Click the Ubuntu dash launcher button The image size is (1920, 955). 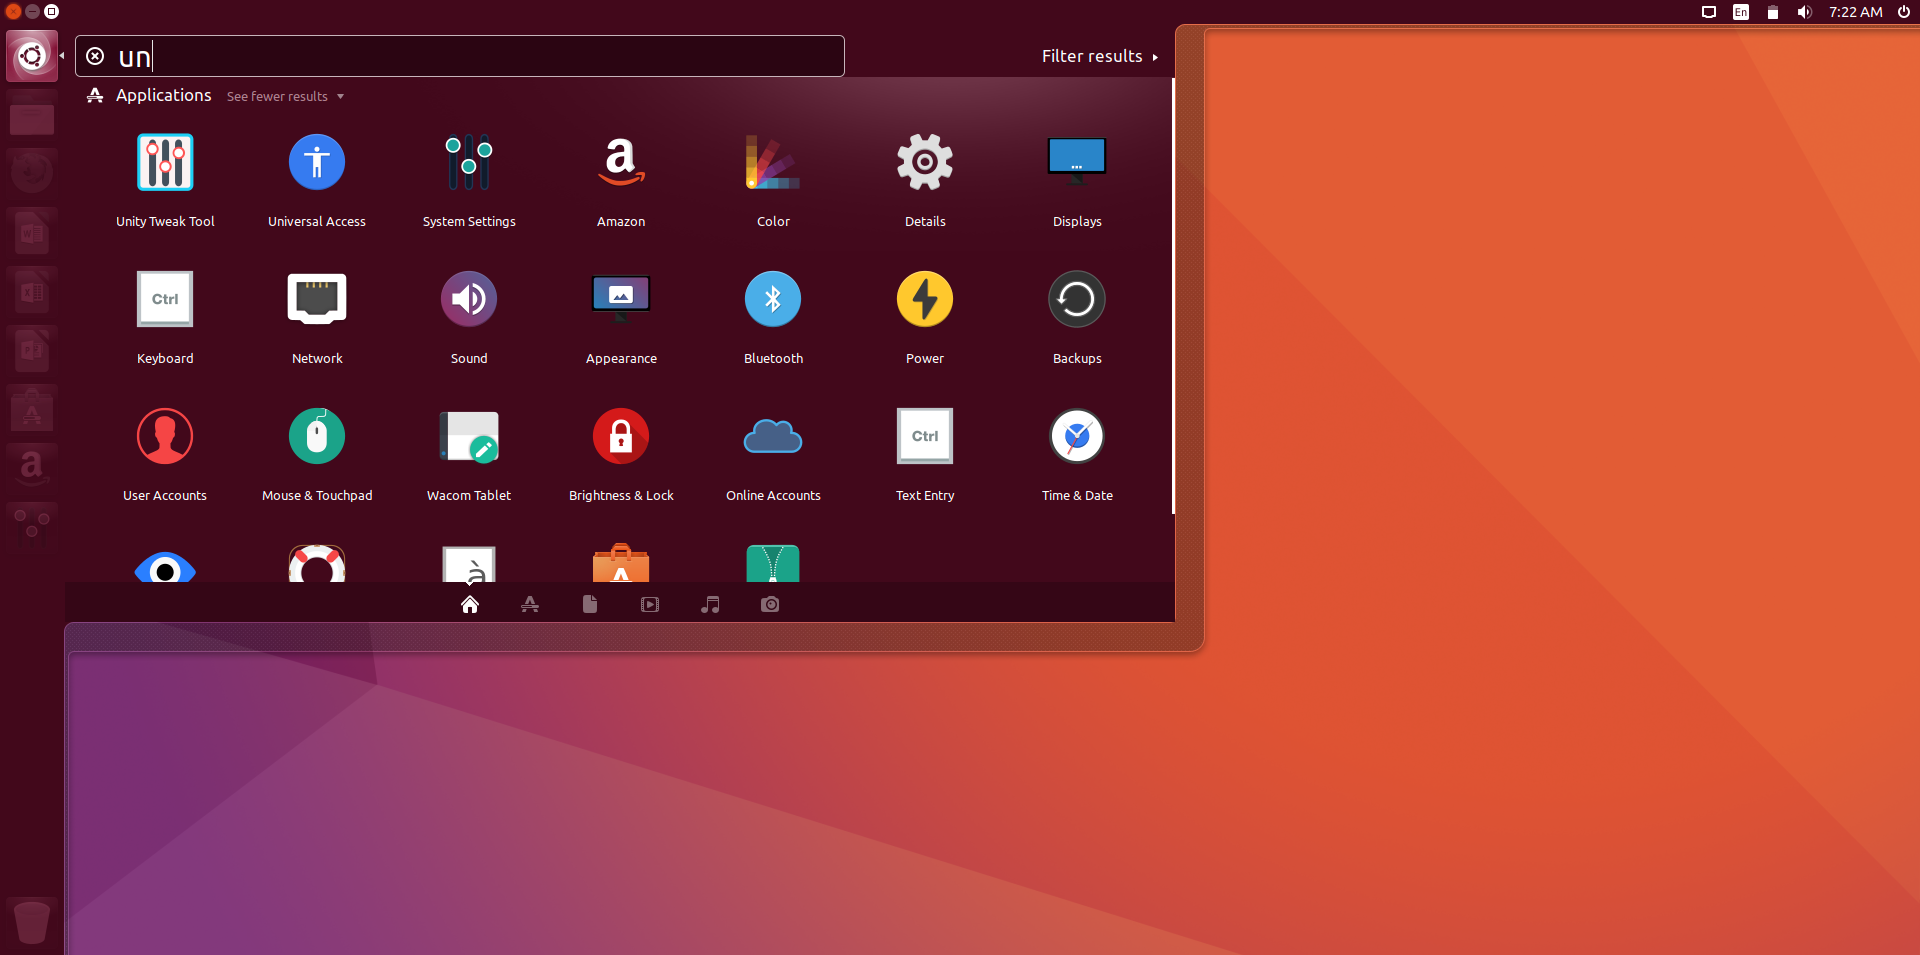32,56
